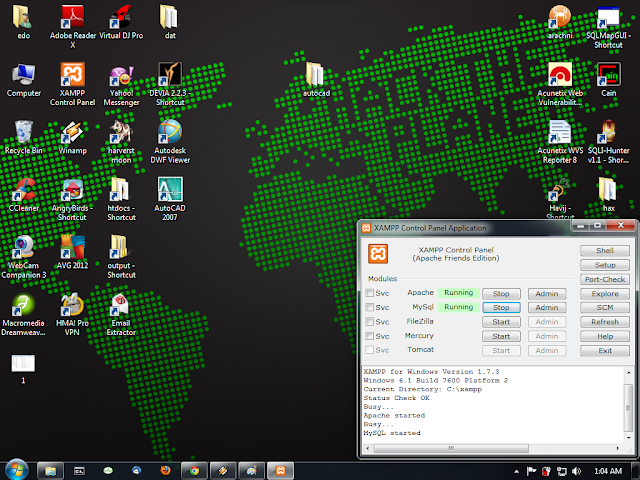
Task: Refresh the XAMPP module status
Action: [605, 322]
